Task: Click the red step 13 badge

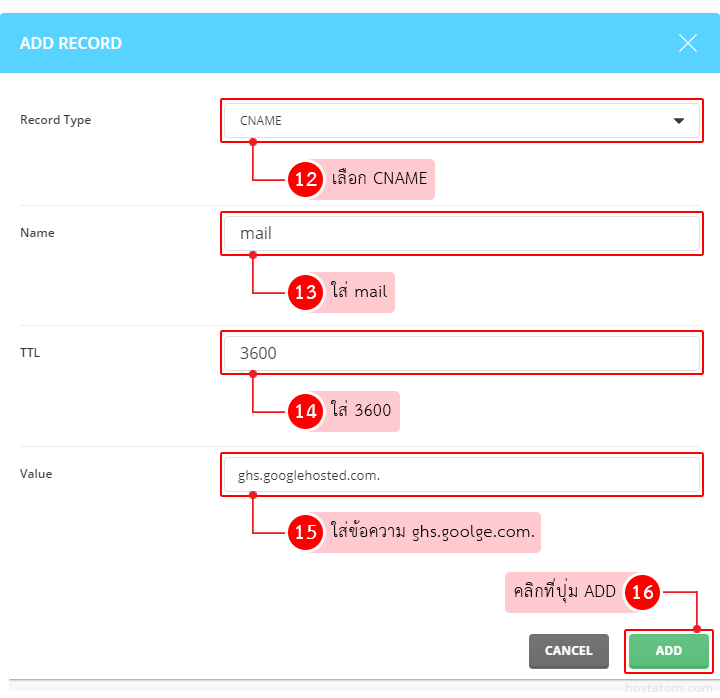Action: 304,293
